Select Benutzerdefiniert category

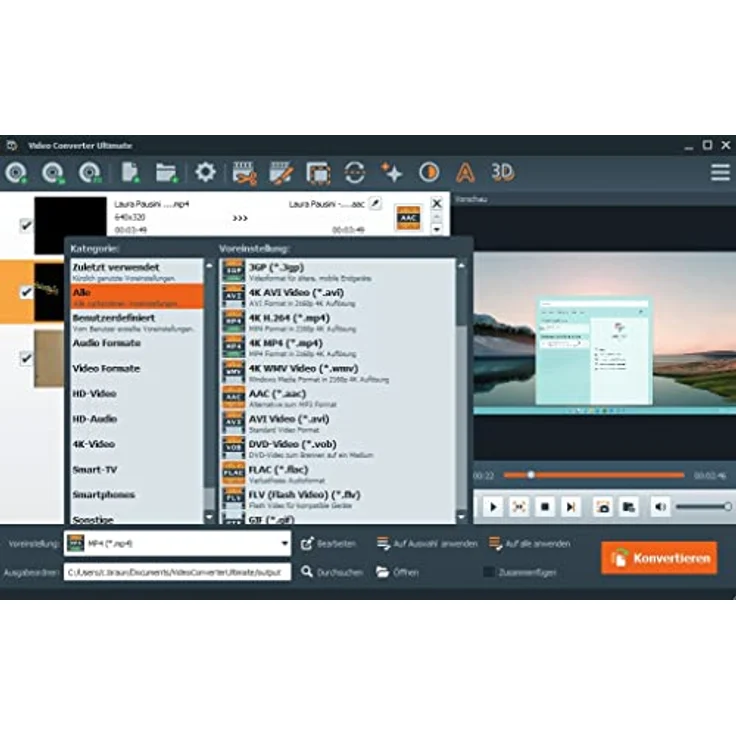pos(137,322)
